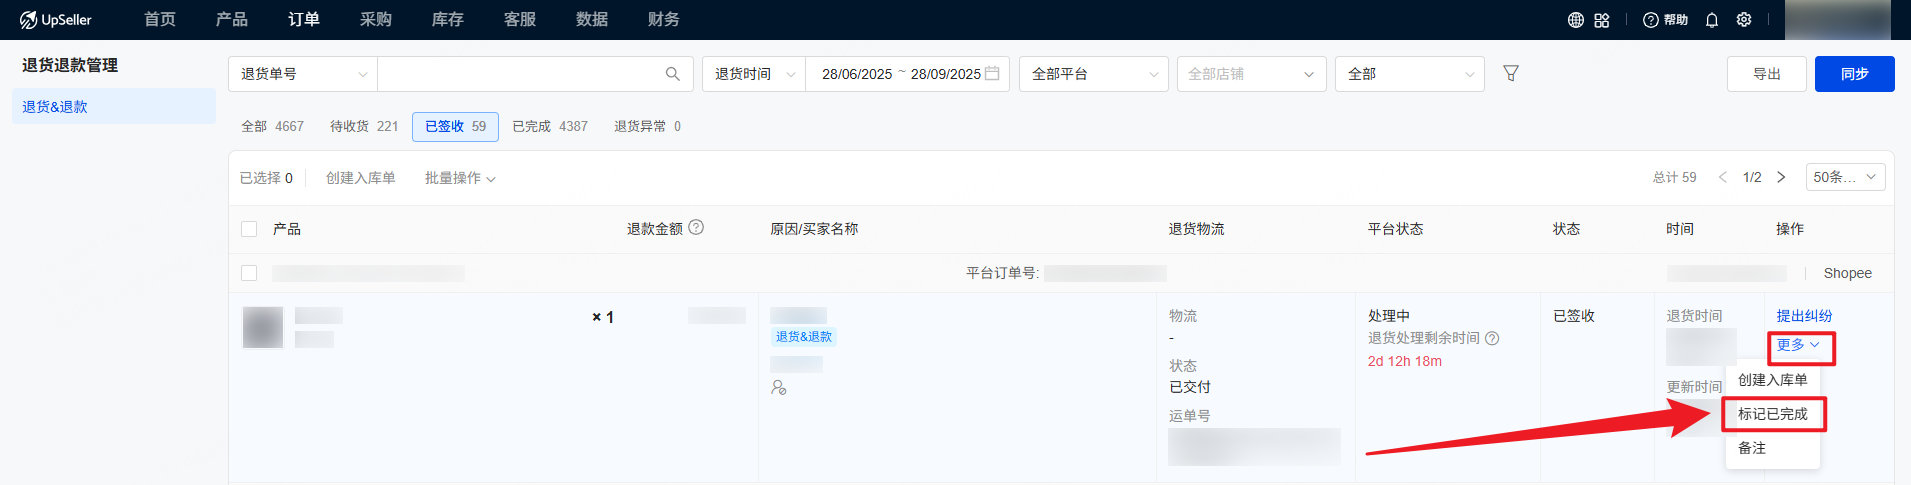This screenshot has width=1911, height=485.
Task: Expand the 退货单号 search type dropdown
Action: point(303,74)
